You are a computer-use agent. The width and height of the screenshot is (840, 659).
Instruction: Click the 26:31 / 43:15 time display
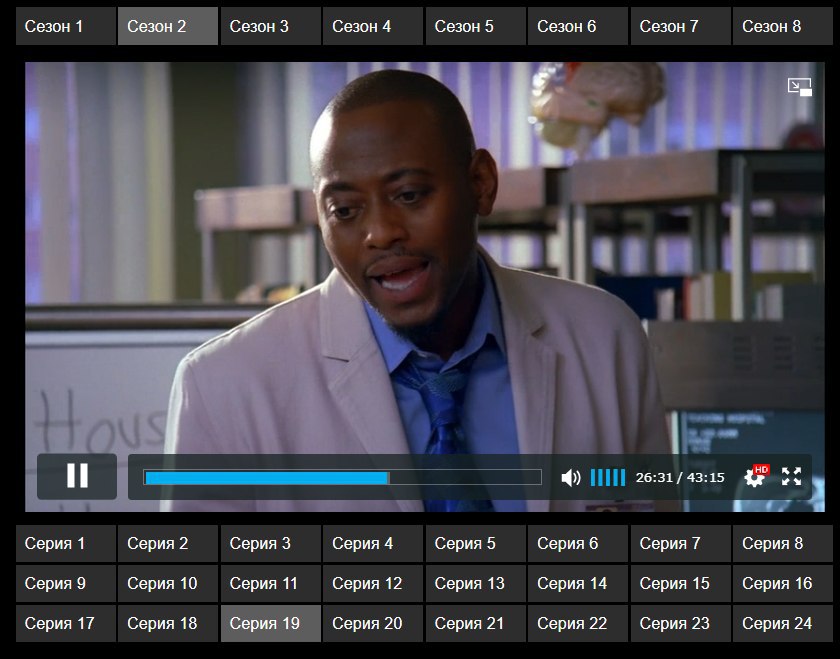[680, 477]
